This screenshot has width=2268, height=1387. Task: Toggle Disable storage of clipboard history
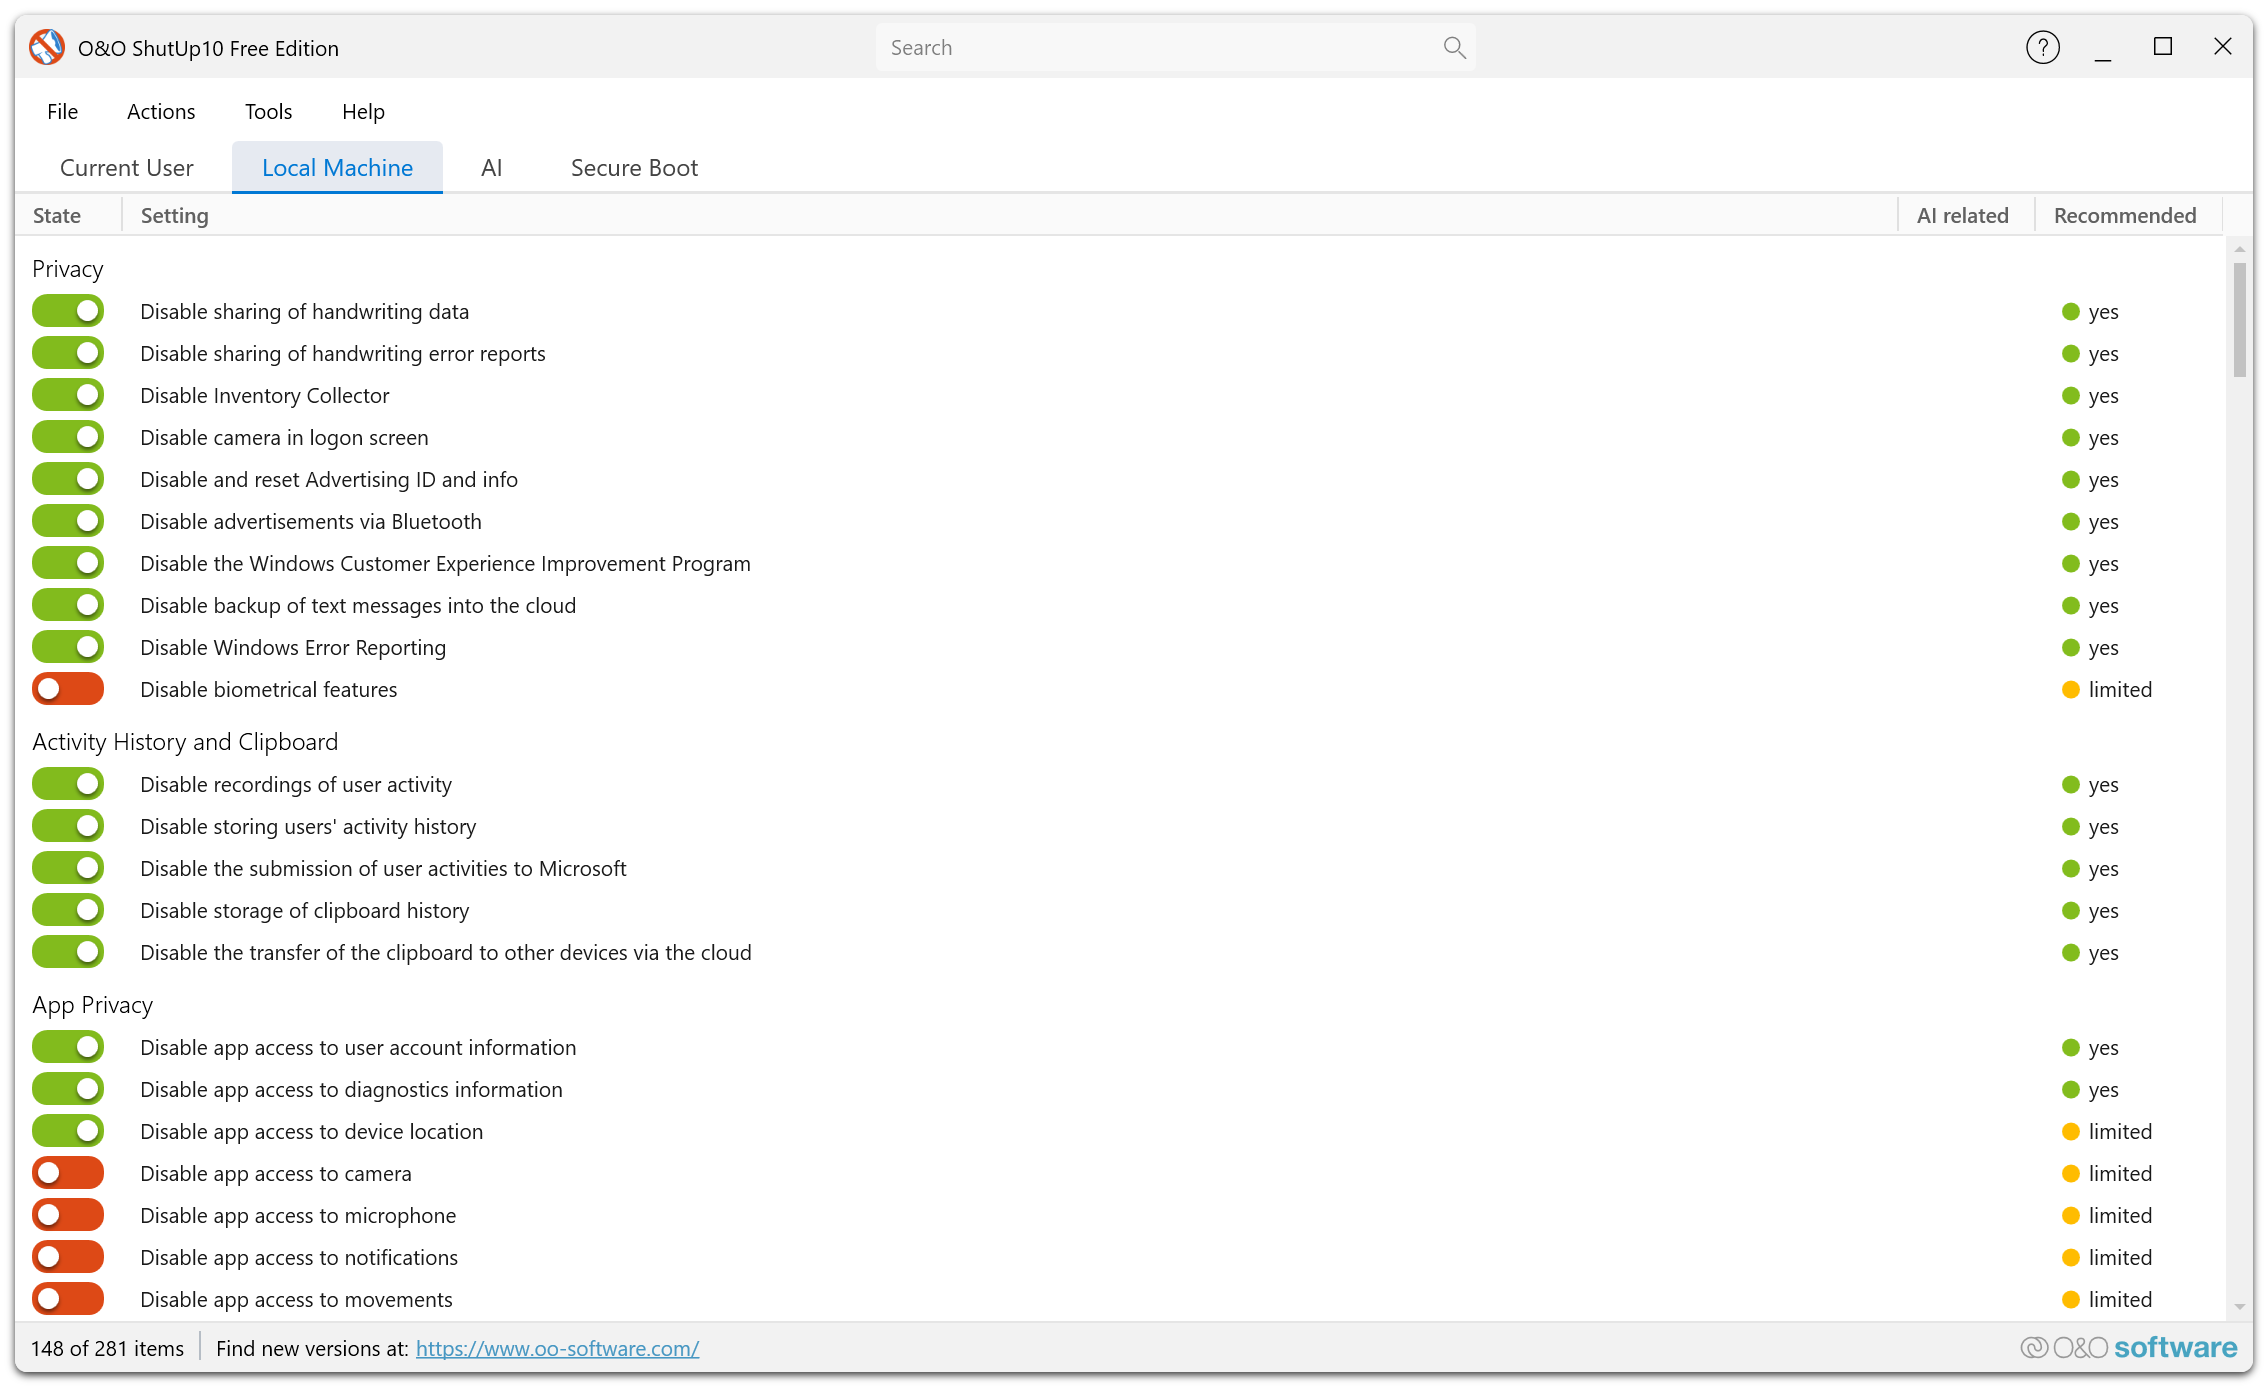(x=68, y=910)
